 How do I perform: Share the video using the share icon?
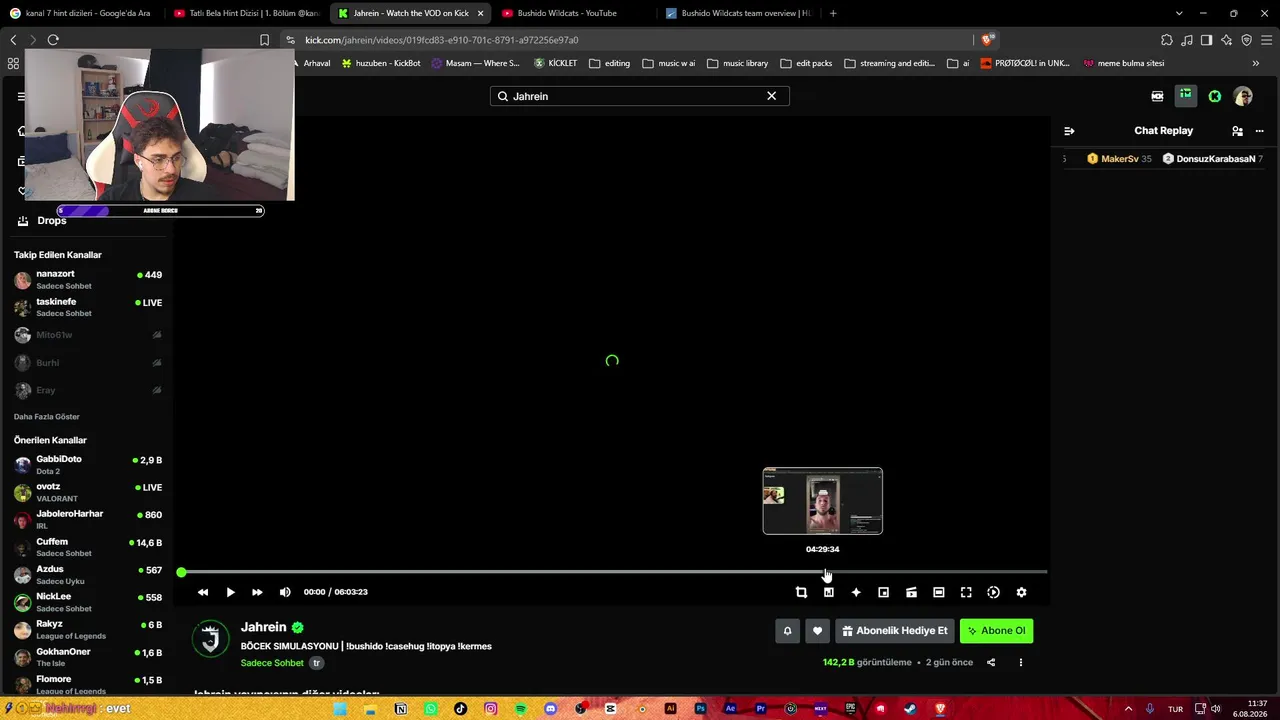tap(991, 662)
